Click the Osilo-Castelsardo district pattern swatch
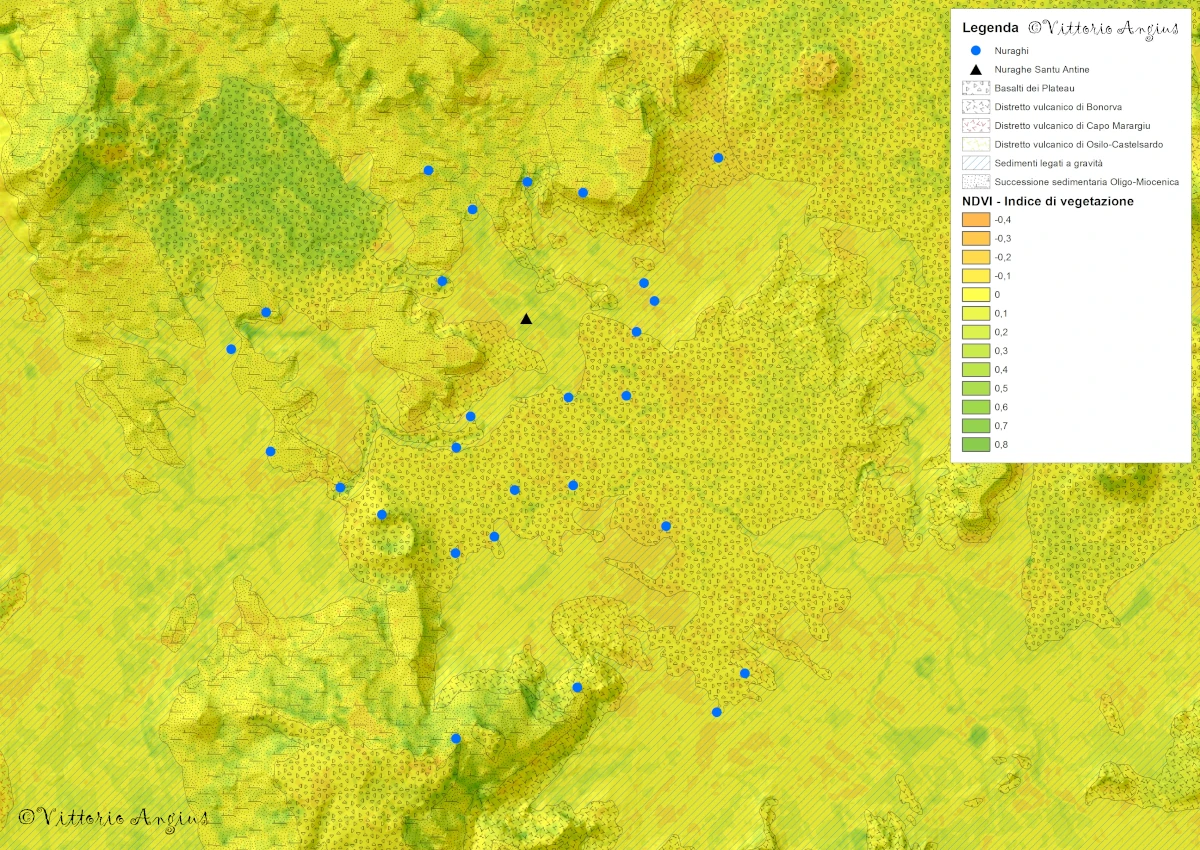This screenshot has width=1200, height=850. (x=974, y=144)
